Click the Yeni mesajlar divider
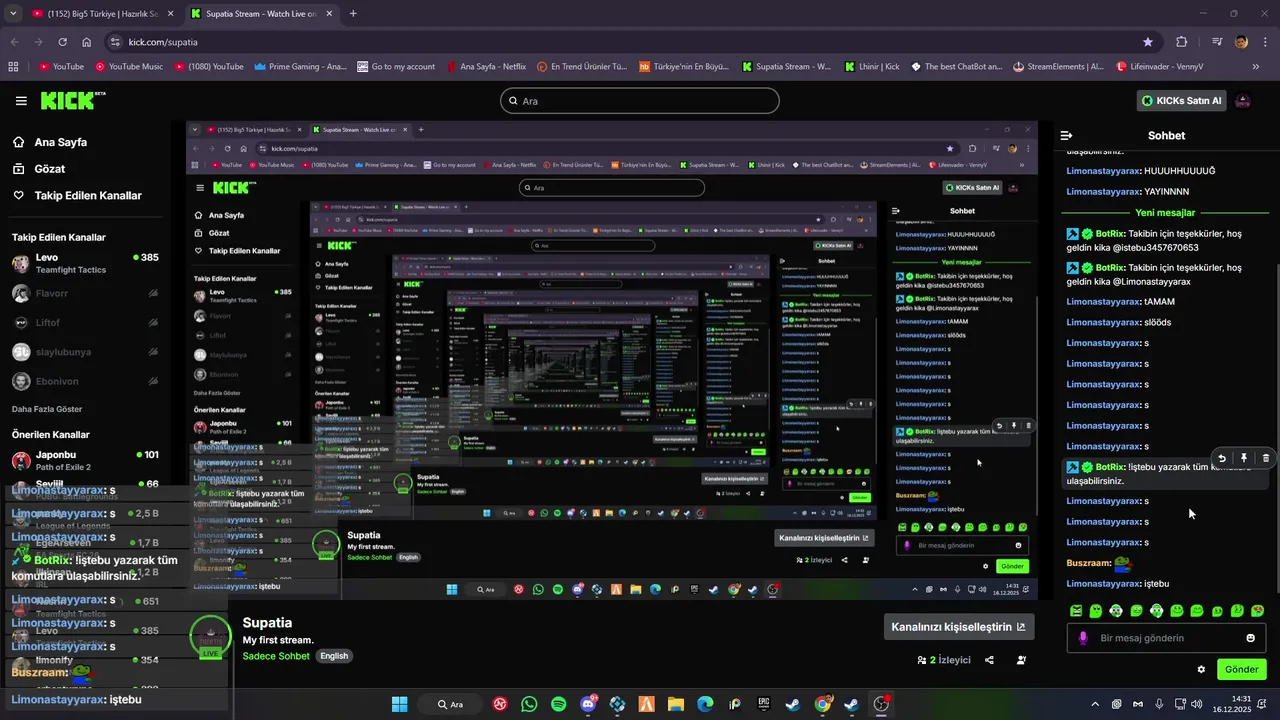Viewport: 1280px width, 720px height. 1165,213
